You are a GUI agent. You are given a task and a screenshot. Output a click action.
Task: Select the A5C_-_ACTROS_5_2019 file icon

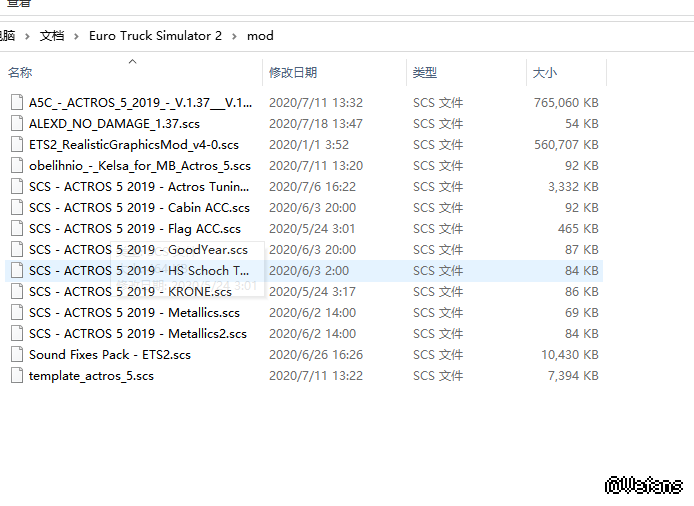click(17, 102)
